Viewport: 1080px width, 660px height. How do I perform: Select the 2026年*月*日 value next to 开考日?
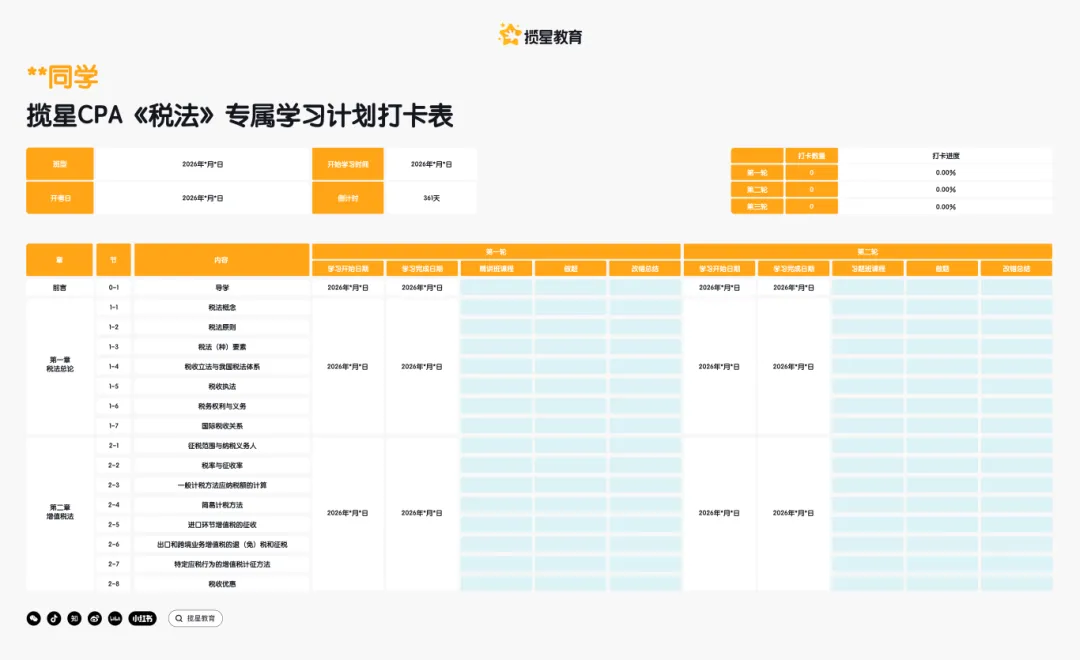click(x=202, y=198)
